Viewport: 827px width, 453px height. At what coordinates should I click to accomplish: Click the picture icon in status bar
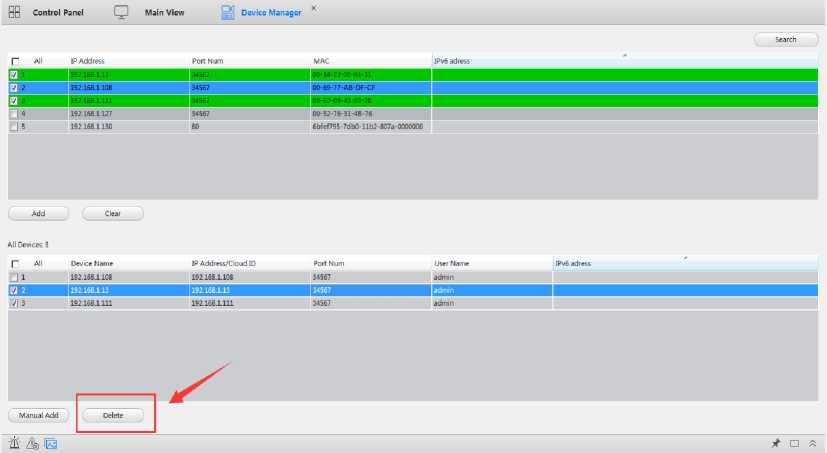tap(50, 443)
